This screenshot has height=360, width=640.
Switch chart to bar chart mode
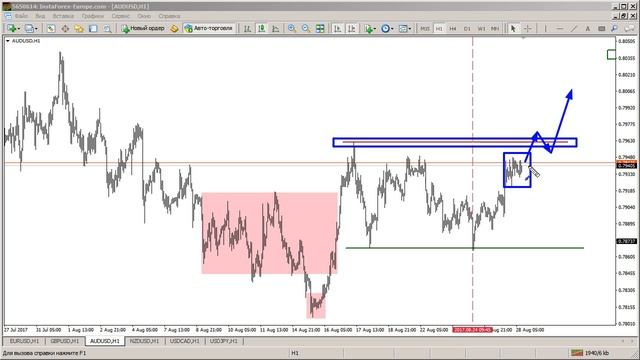tap(247, 28)
